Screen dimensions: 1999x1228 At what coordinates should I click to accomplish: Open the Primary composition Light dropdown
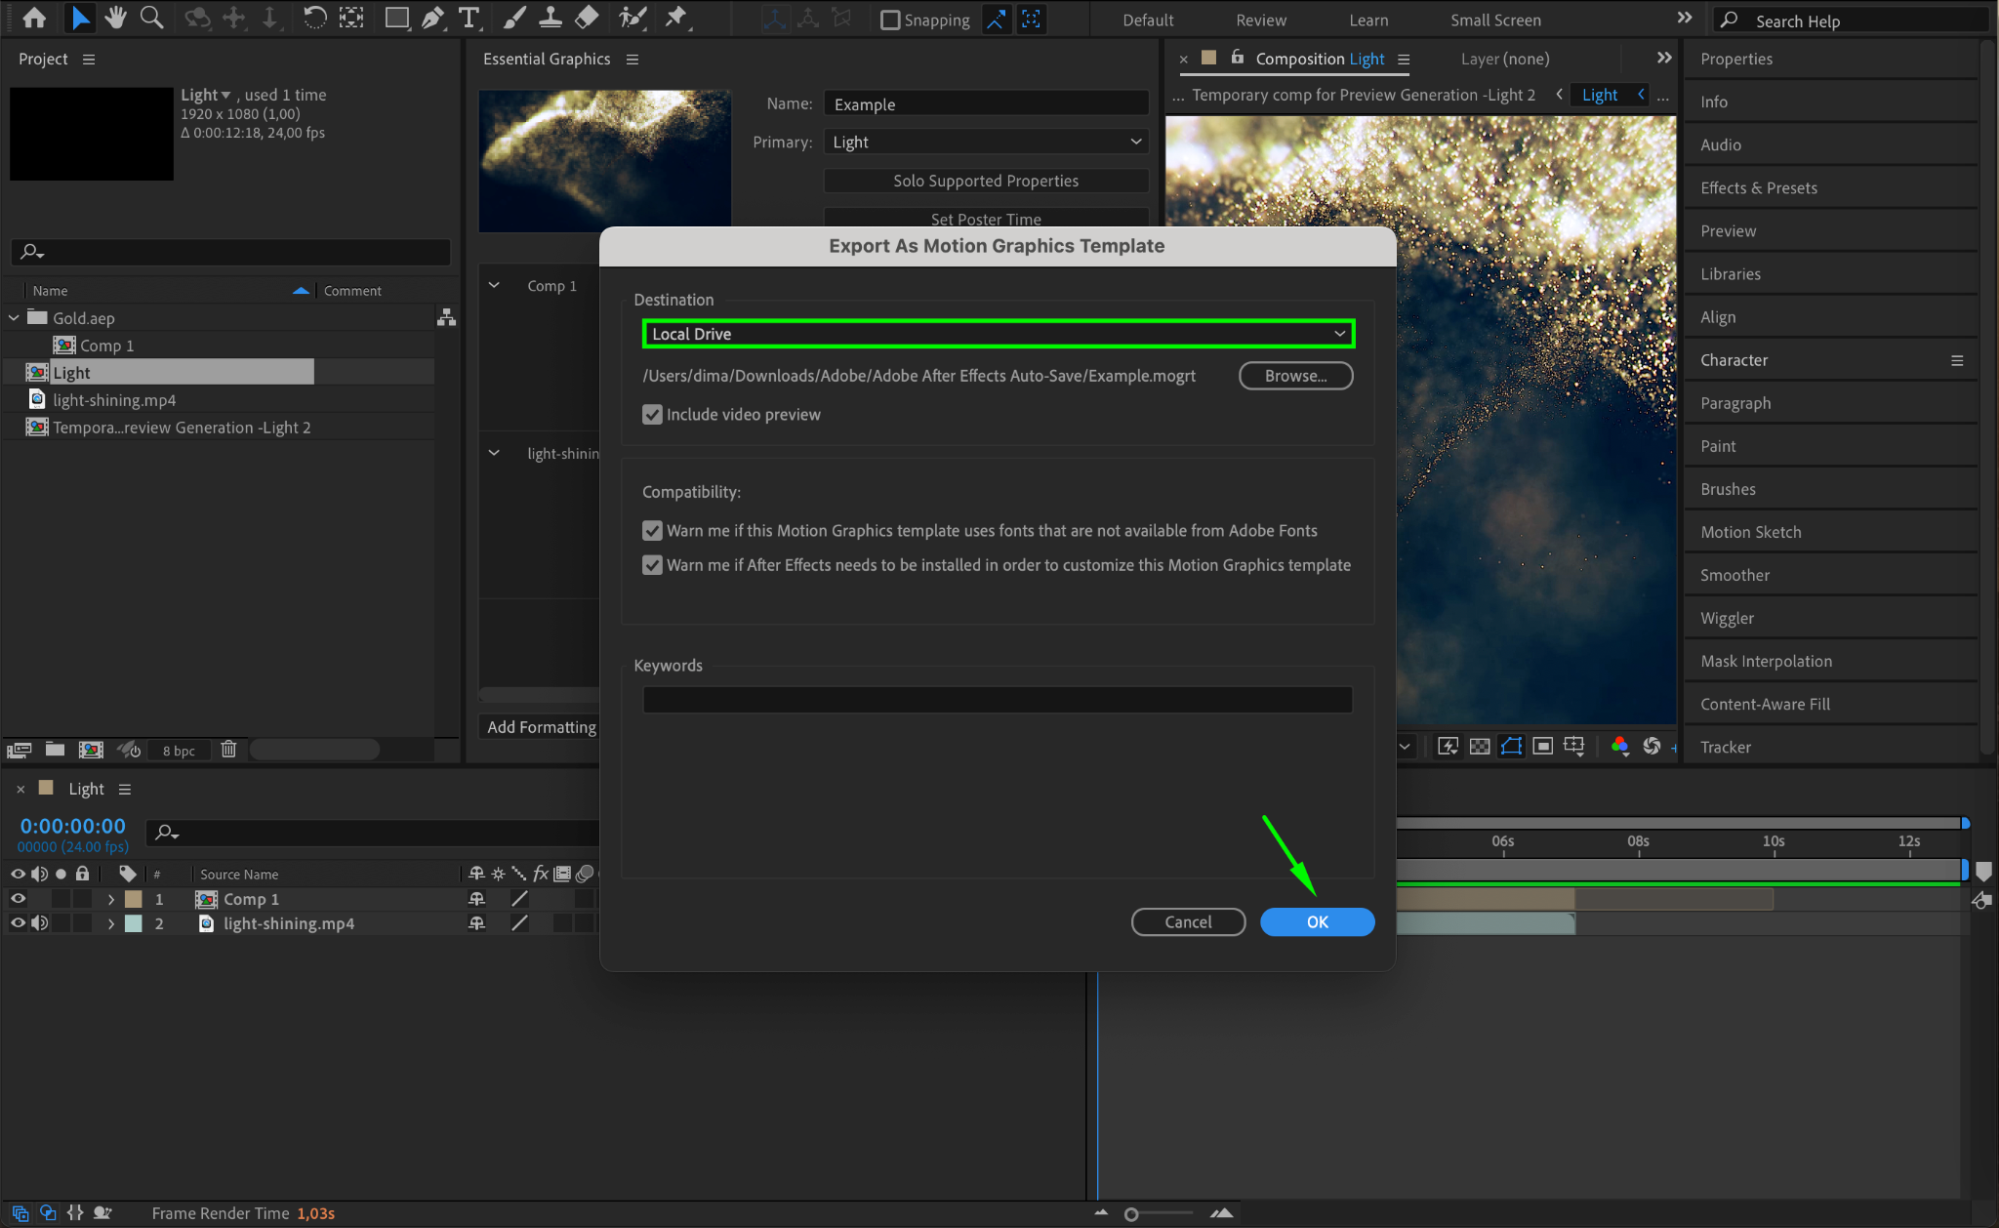point(985,142)
